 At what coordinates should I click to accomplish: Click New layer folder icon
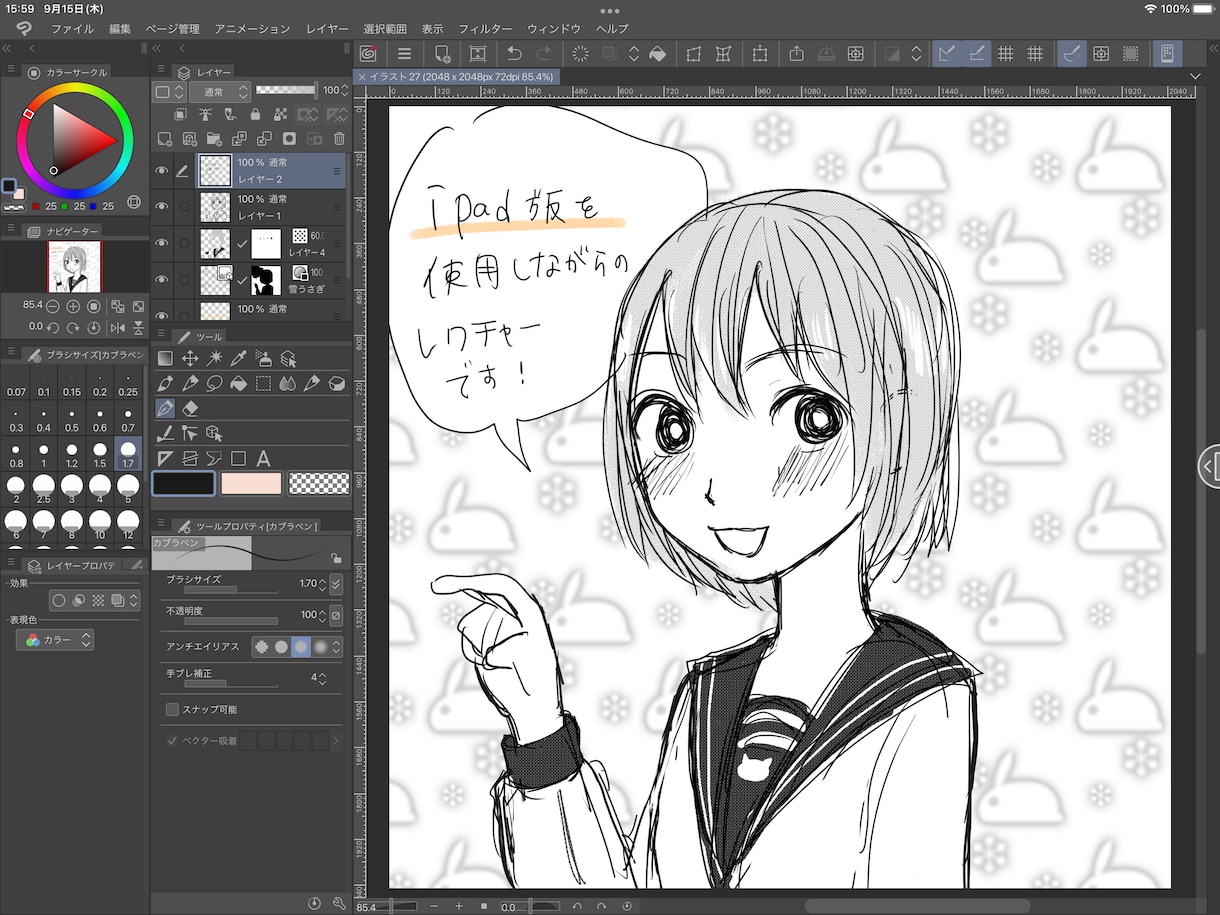tap(214, 138)
